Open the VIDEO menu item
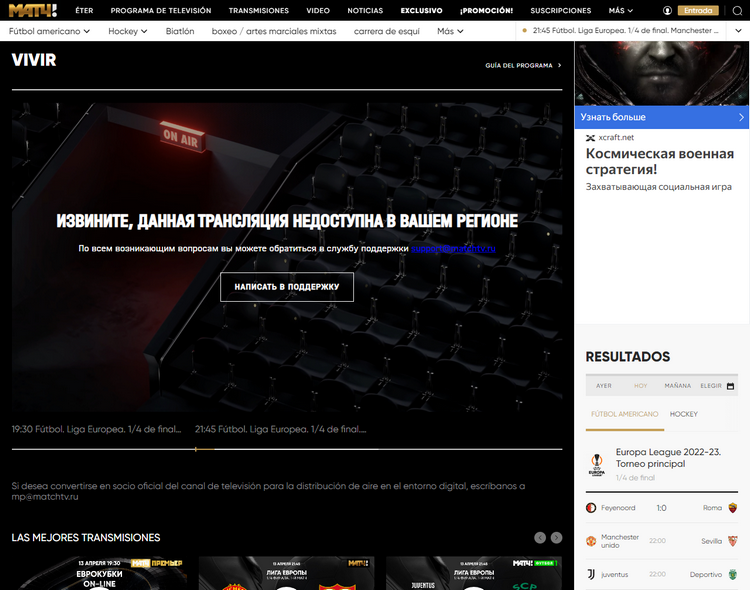 coord(318,11)
